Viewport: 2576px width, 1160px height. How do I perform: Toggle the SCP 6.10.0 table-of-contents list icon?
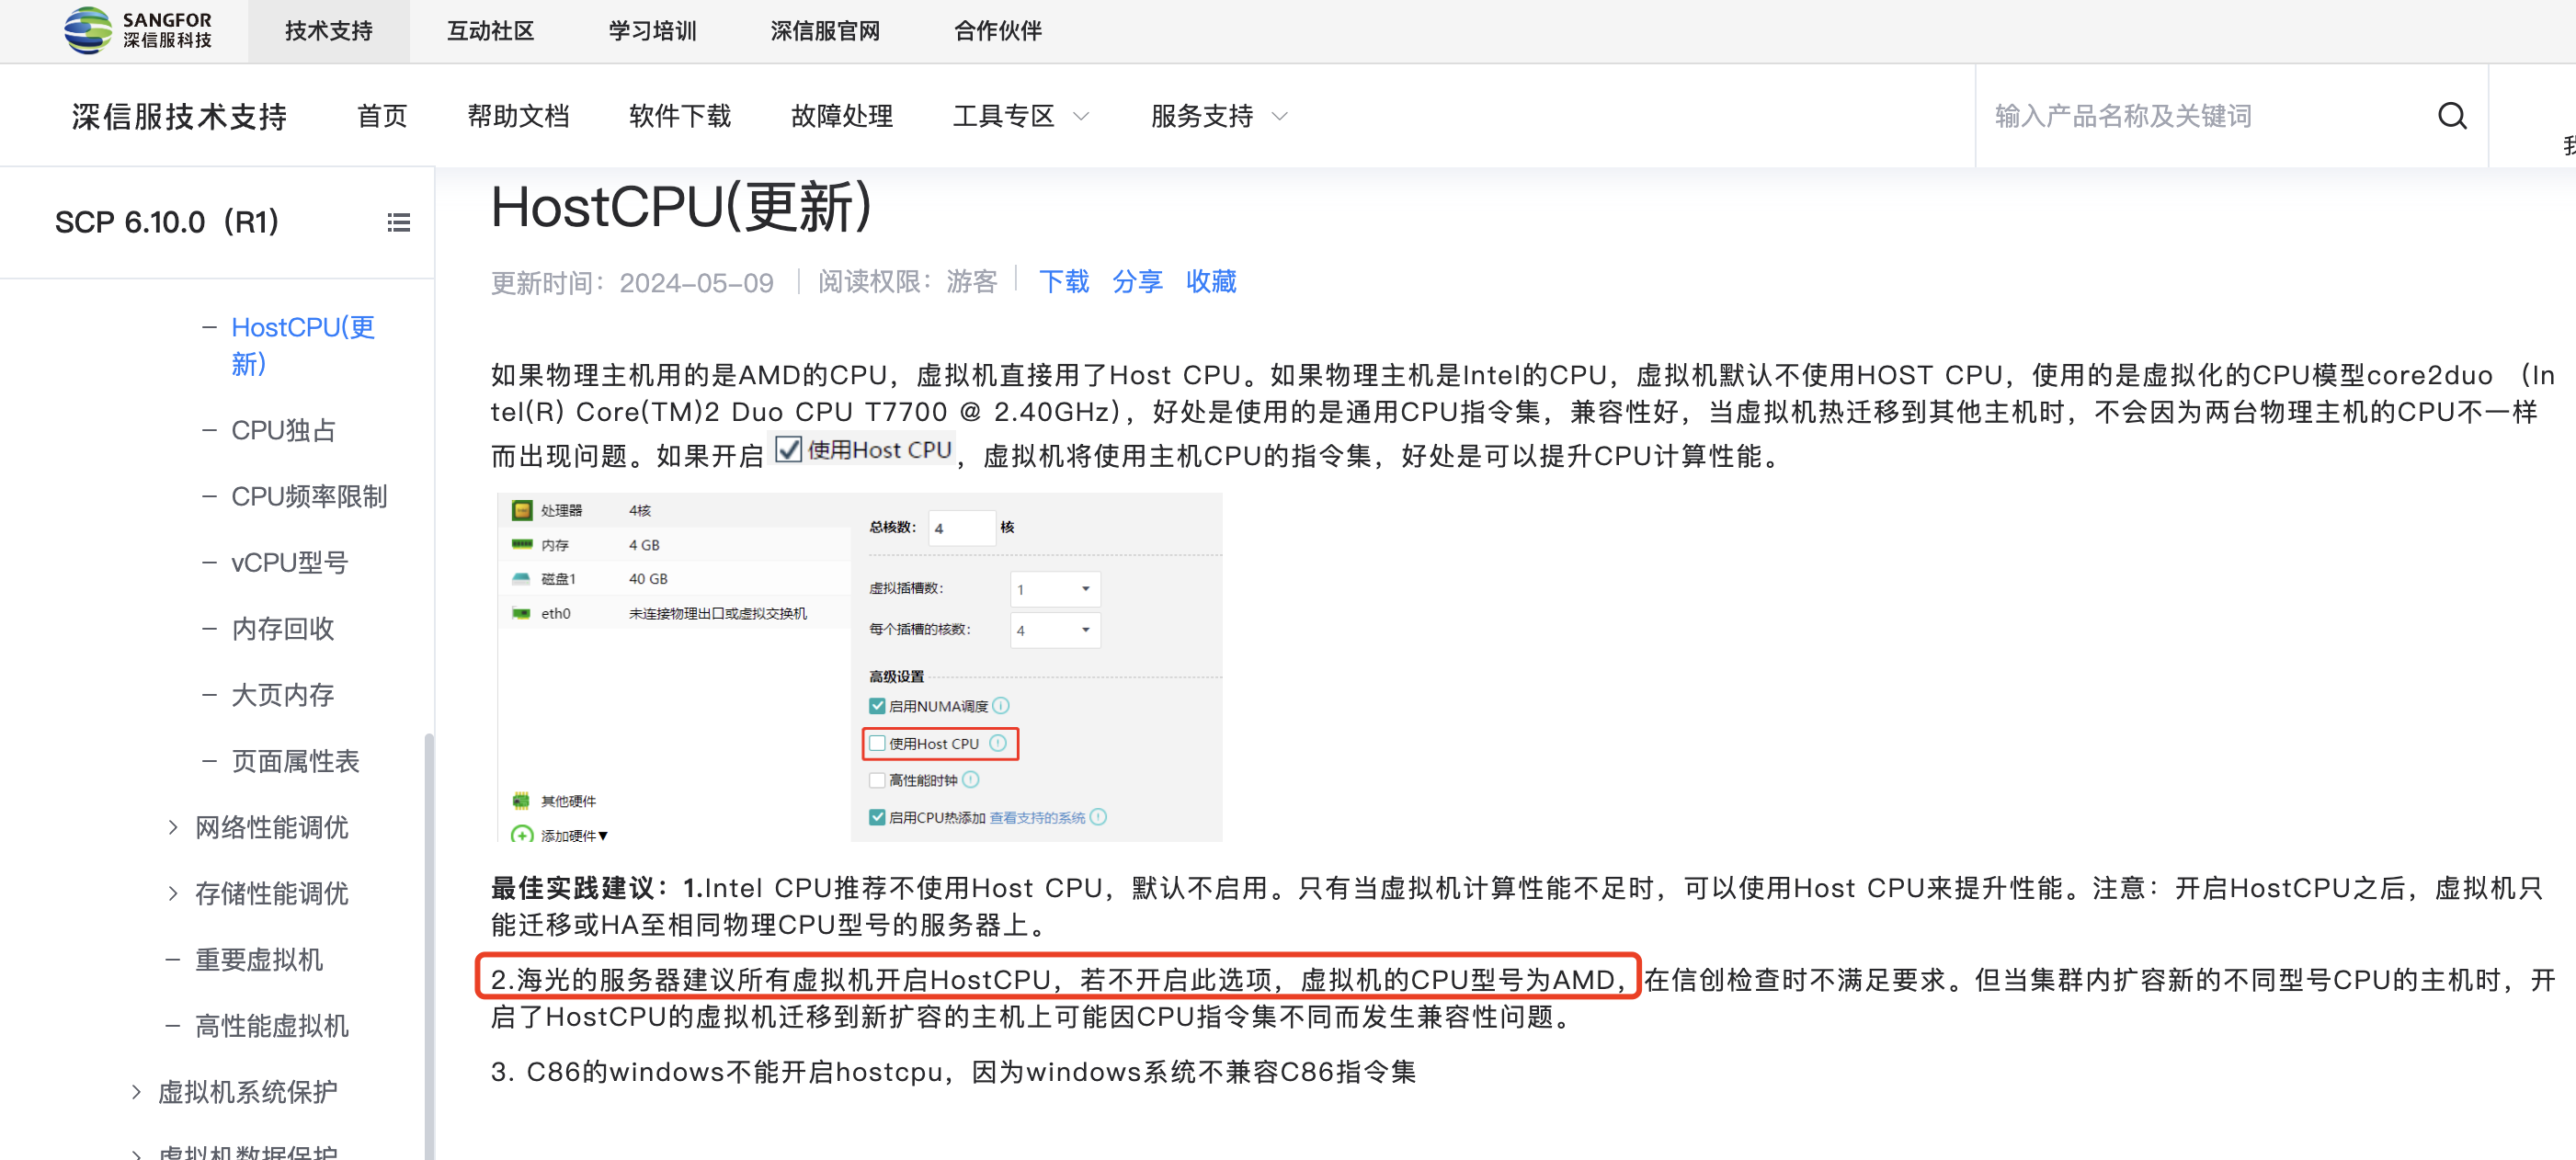(398, 222)
